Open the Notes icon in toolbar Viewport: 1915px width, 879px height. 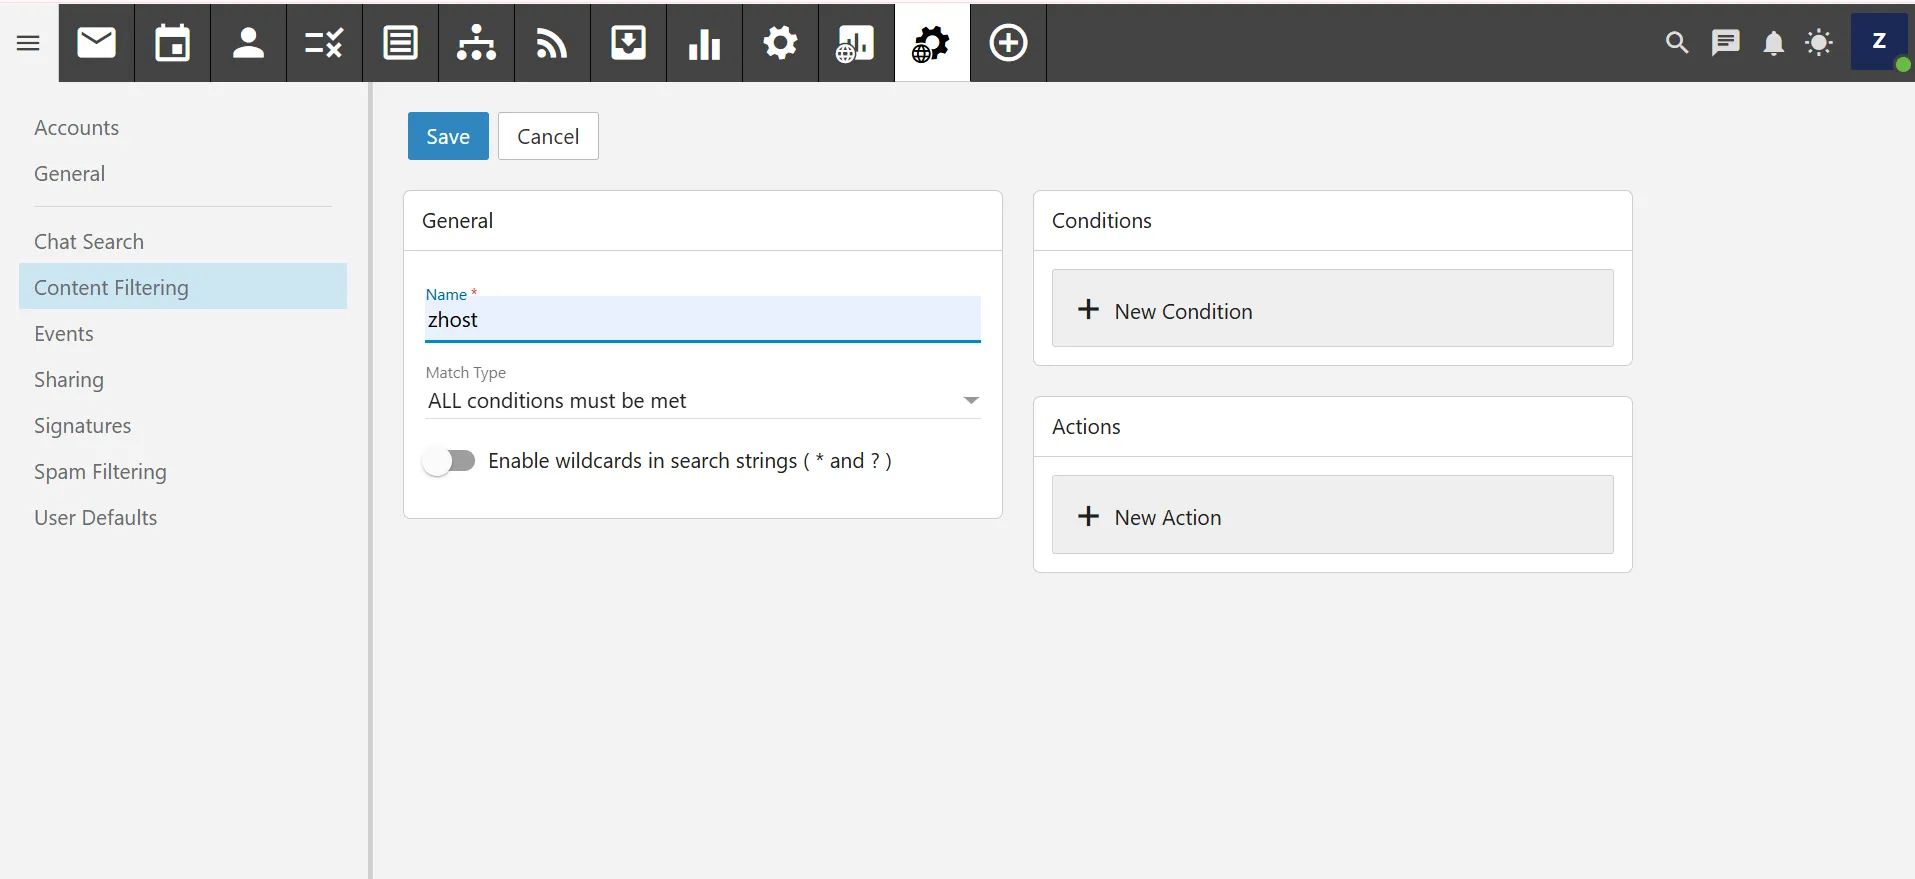click(401, 43)
